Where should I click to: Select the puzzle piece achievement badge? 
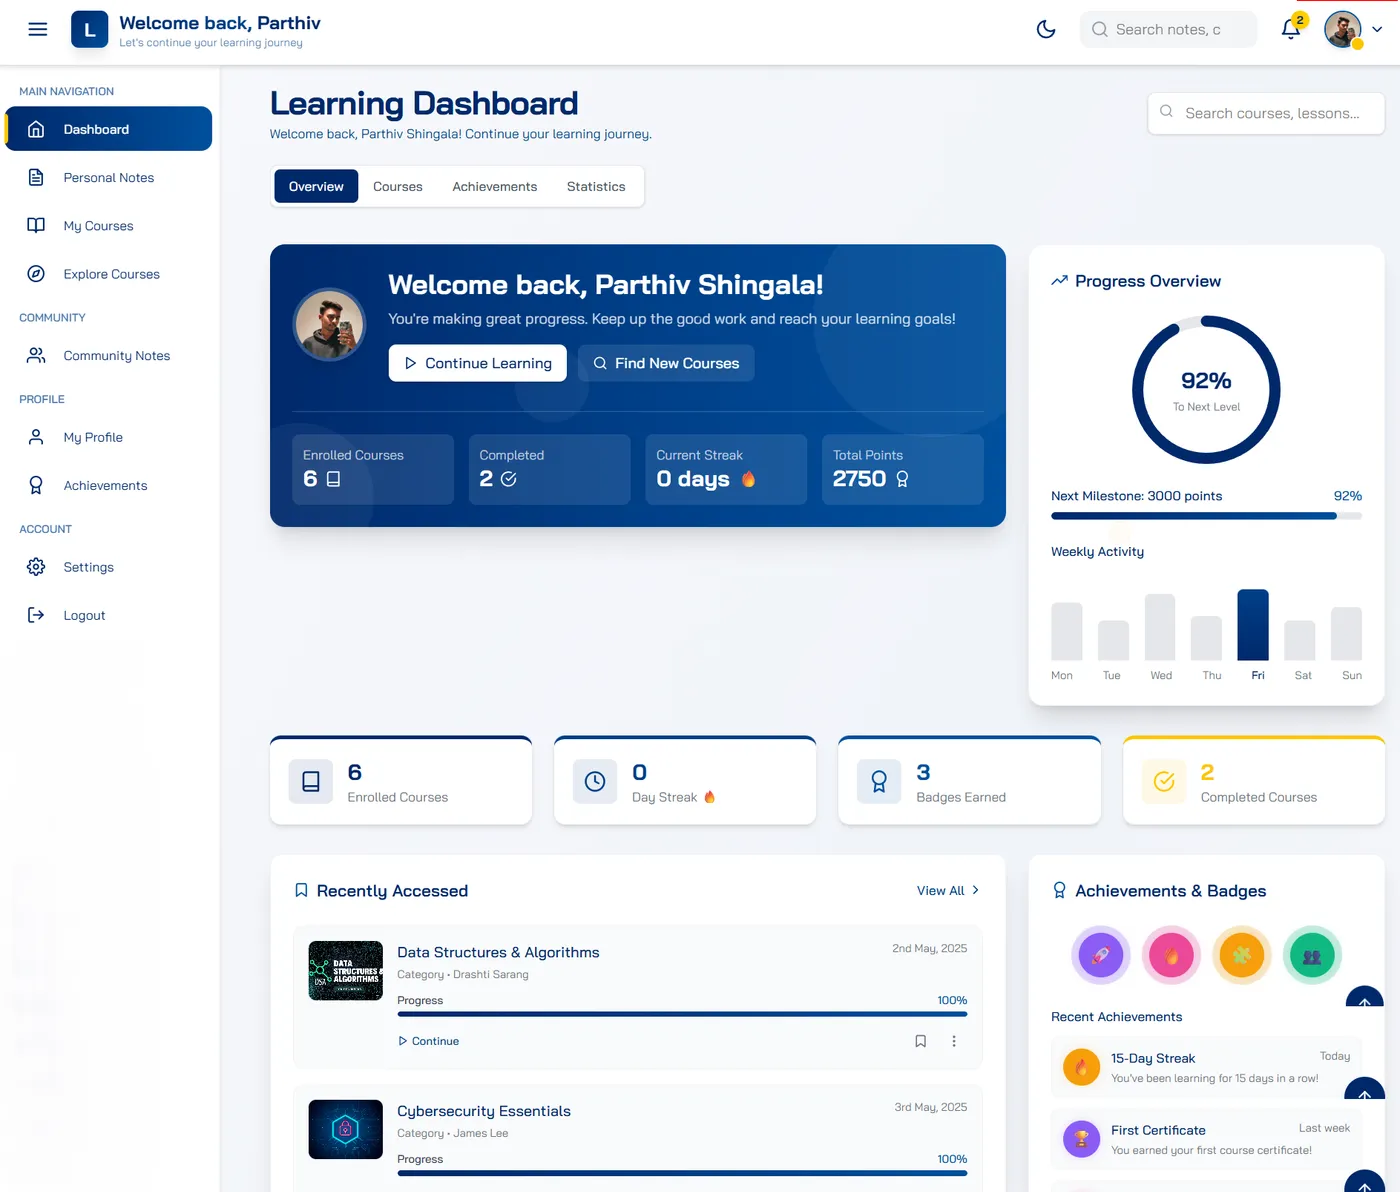(1242, 955)
